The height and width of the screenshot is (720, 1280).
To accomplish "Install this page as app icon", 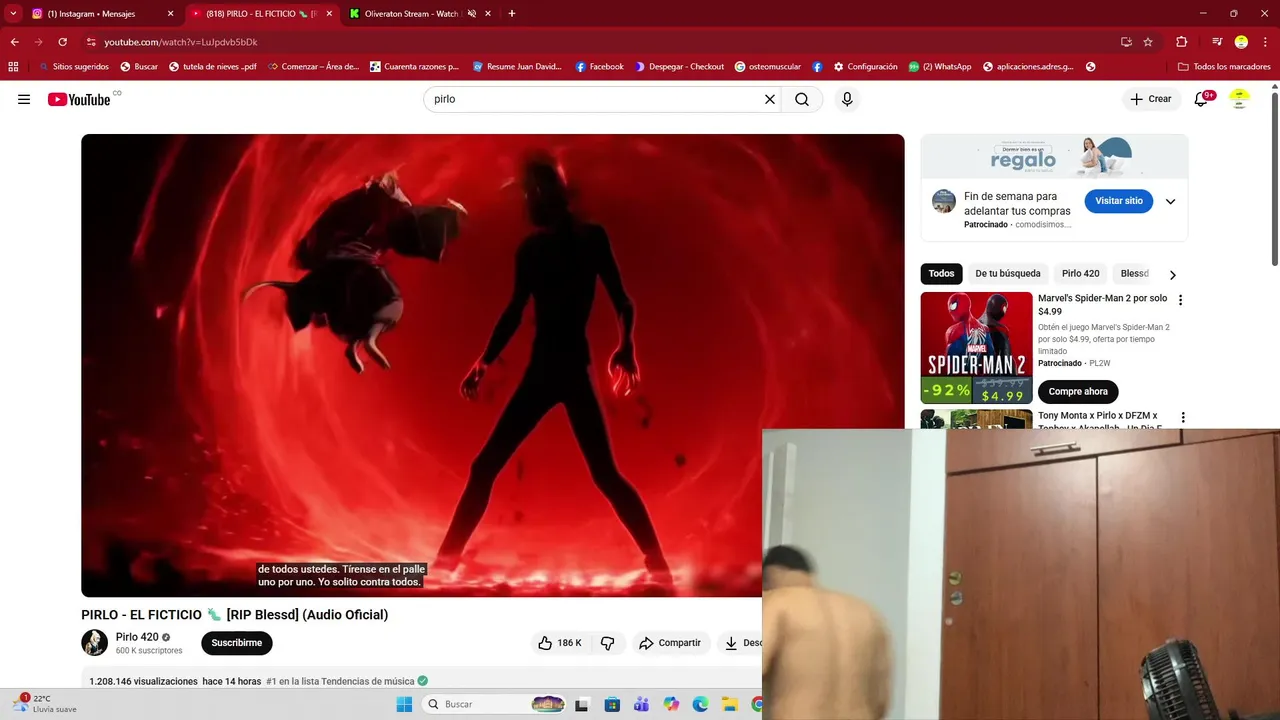I will 1126,42.
